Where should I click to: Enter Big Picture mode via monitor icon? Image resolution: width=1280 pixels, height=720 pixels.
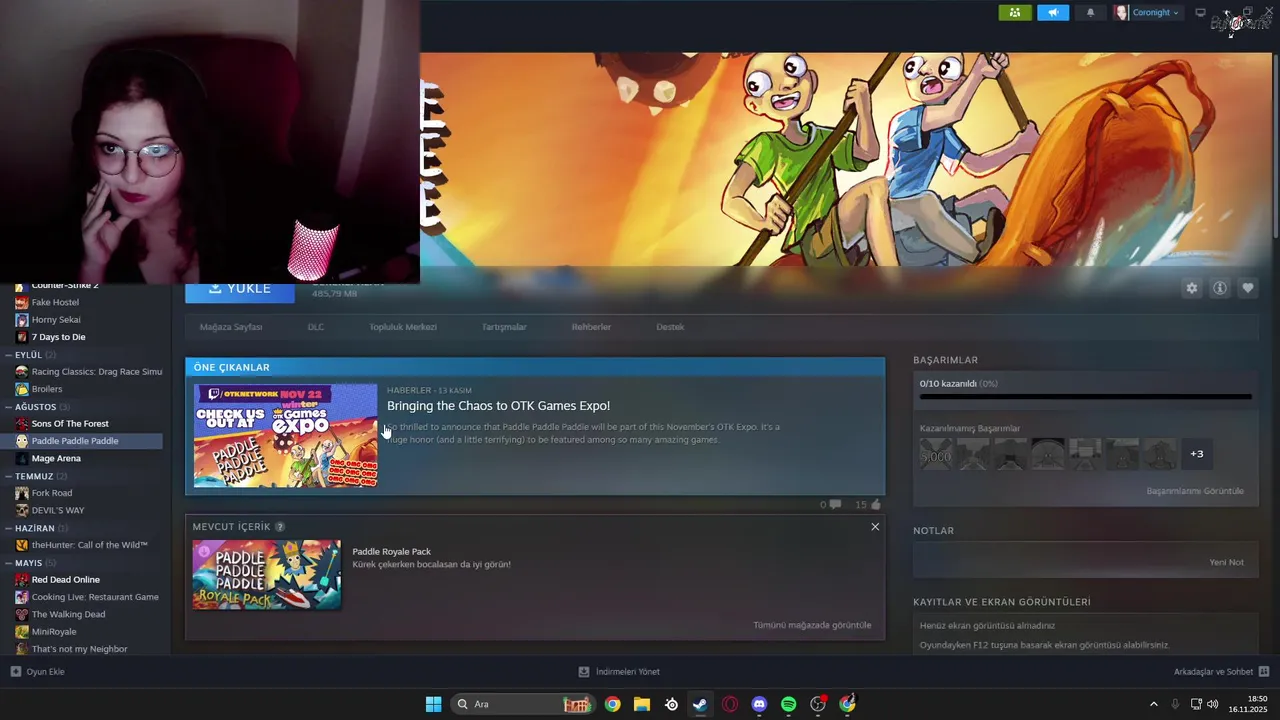coord(1201,13)
